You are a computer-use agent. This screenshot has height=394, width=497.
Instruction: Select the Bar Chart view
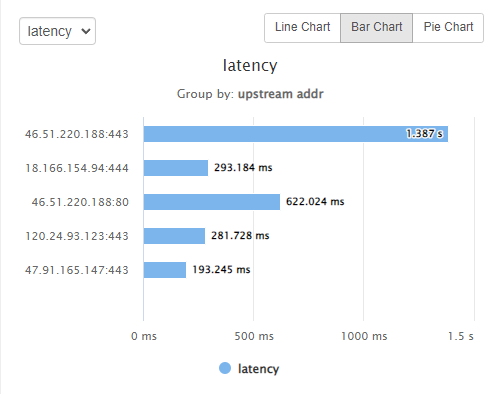(376, 28)
